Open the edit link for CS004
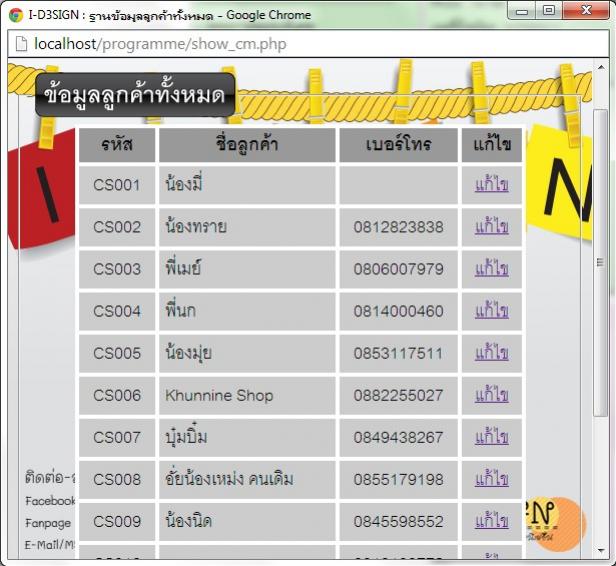Viewport: 616px width, 566px height. [491, 311]
